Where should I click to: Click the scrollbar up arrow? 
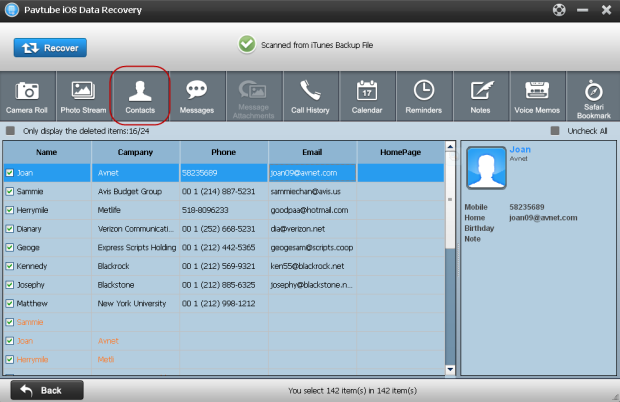pos(450,147)
